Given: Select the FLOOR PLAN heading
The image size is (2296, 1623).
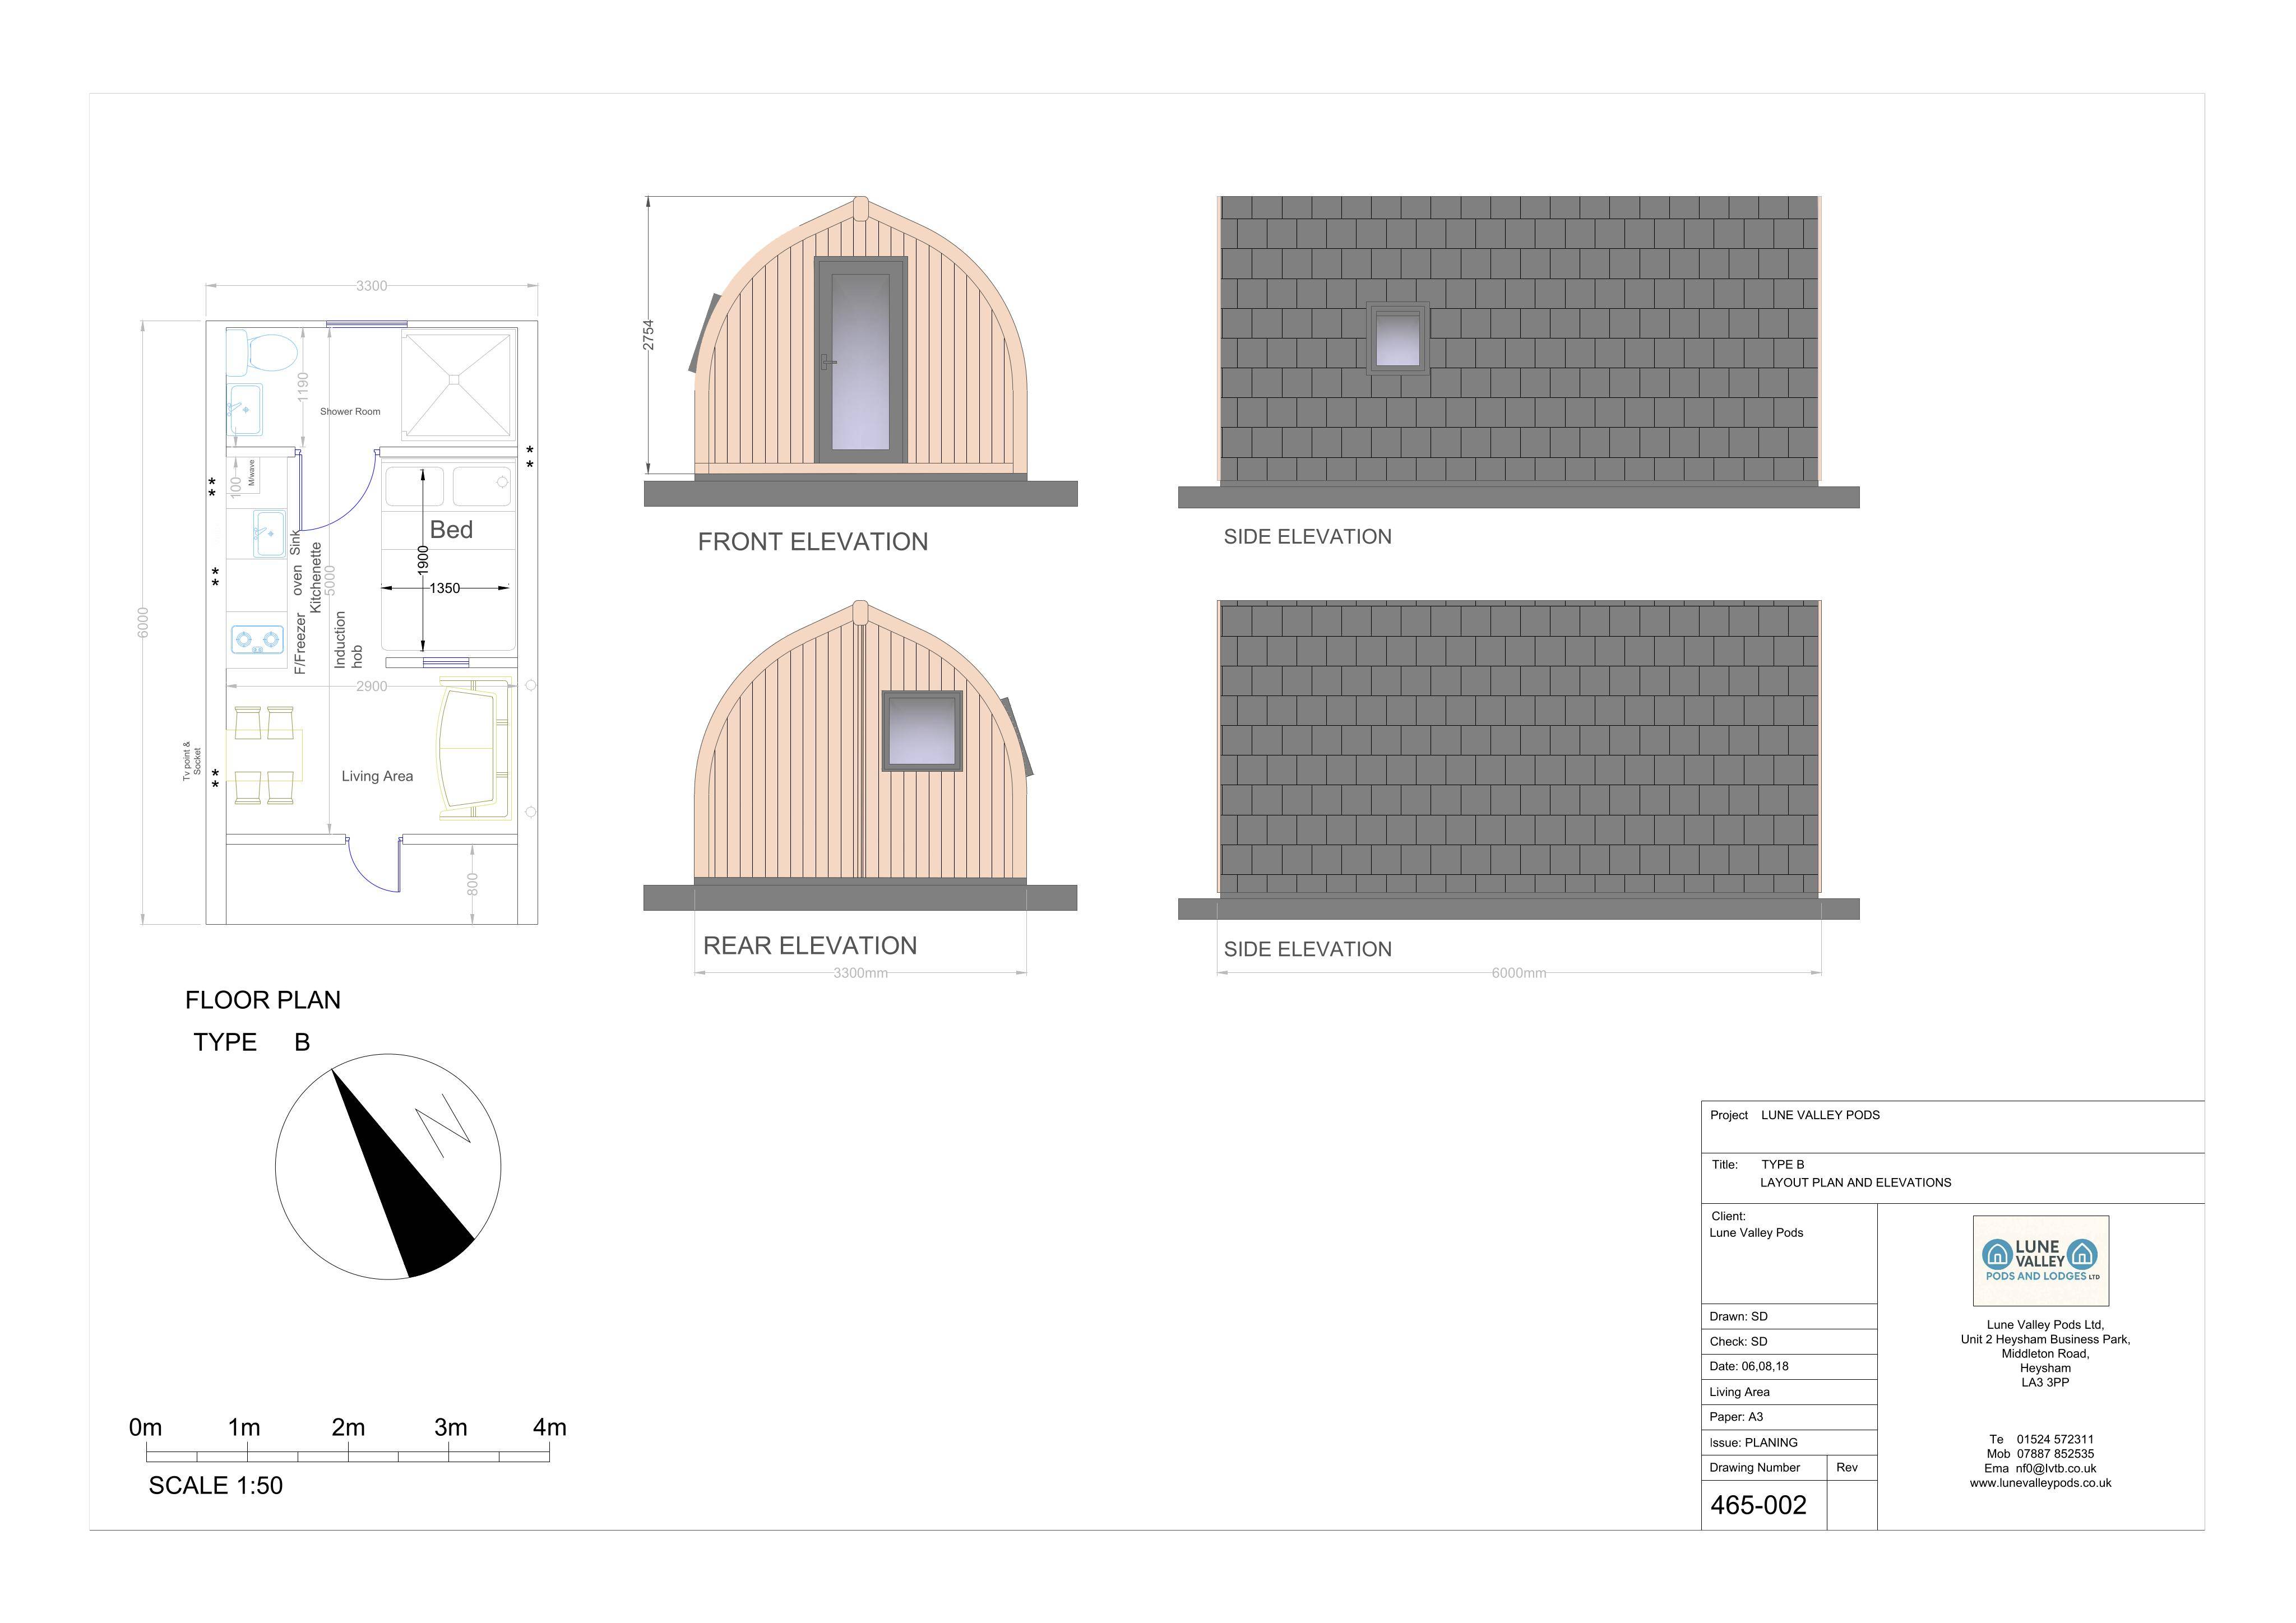Looking at the screenshot, I should (x=263, y=1000).
